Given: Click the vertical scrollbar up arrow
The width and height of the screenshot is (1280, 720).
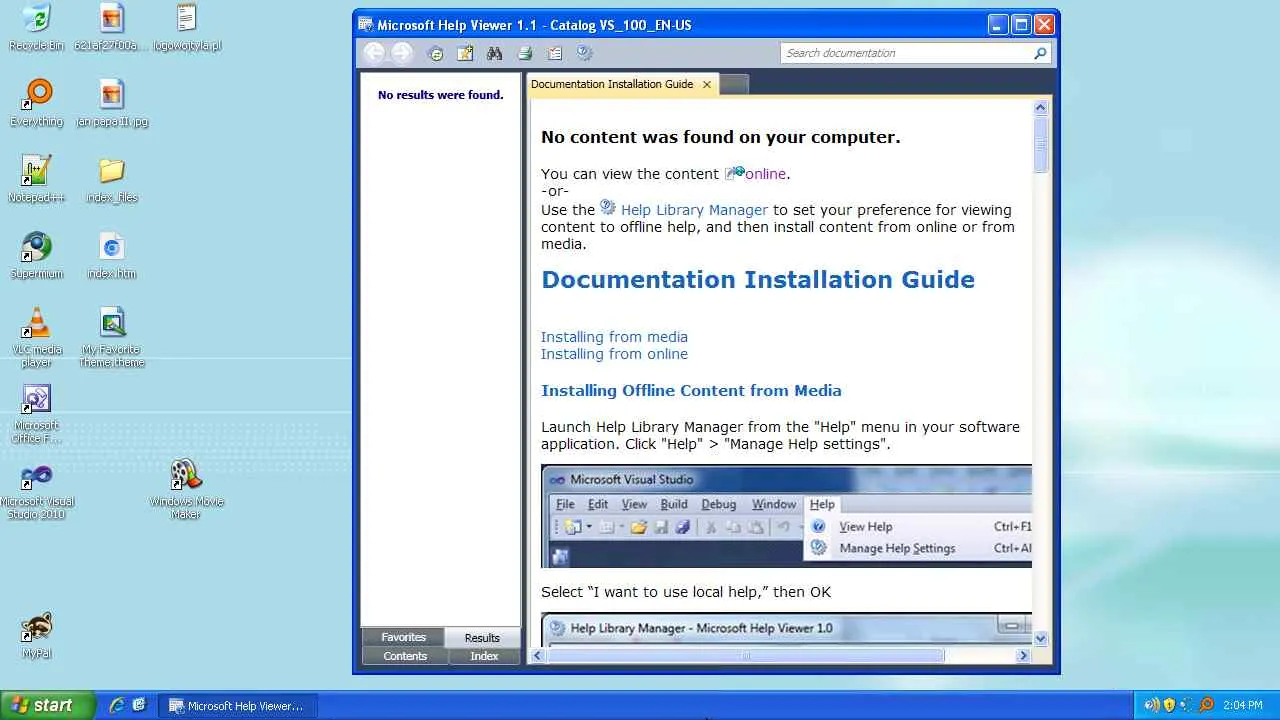Looking at the screenshot, I should tap(1040, 107).
